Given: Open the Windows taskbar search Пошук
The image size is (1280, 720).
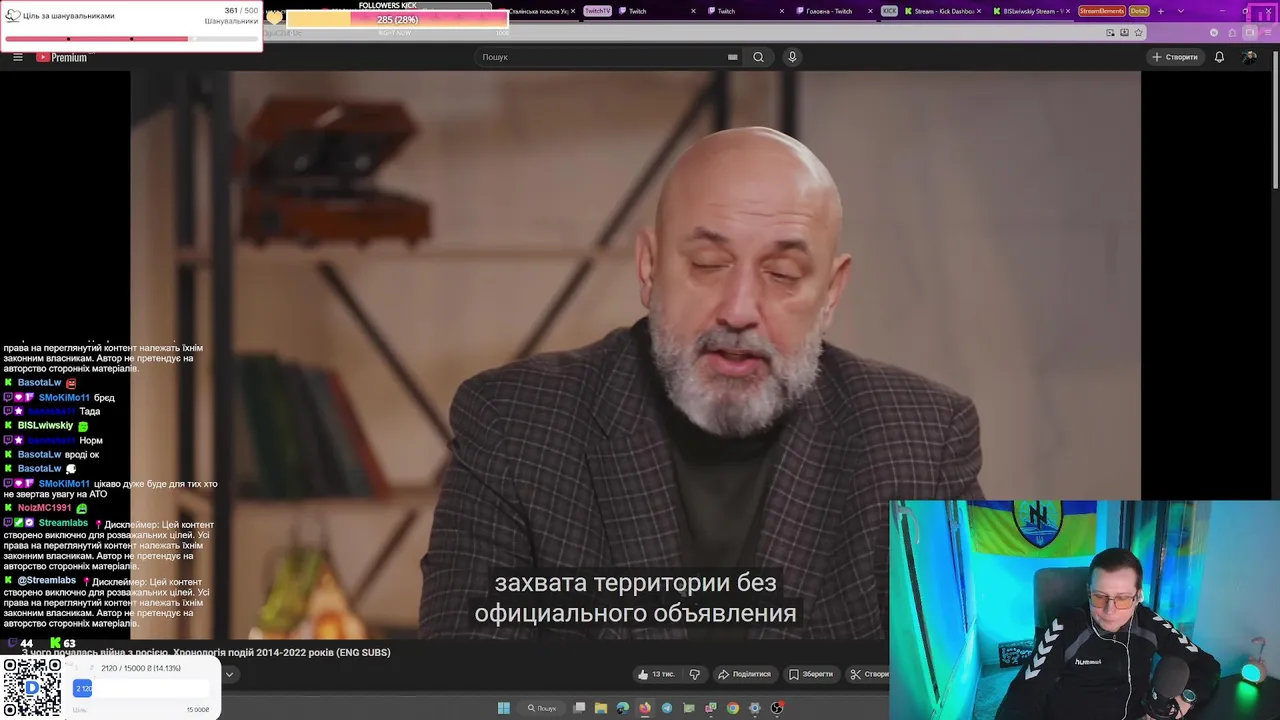Looking at the screenshot, I should (x=541, y=708).
